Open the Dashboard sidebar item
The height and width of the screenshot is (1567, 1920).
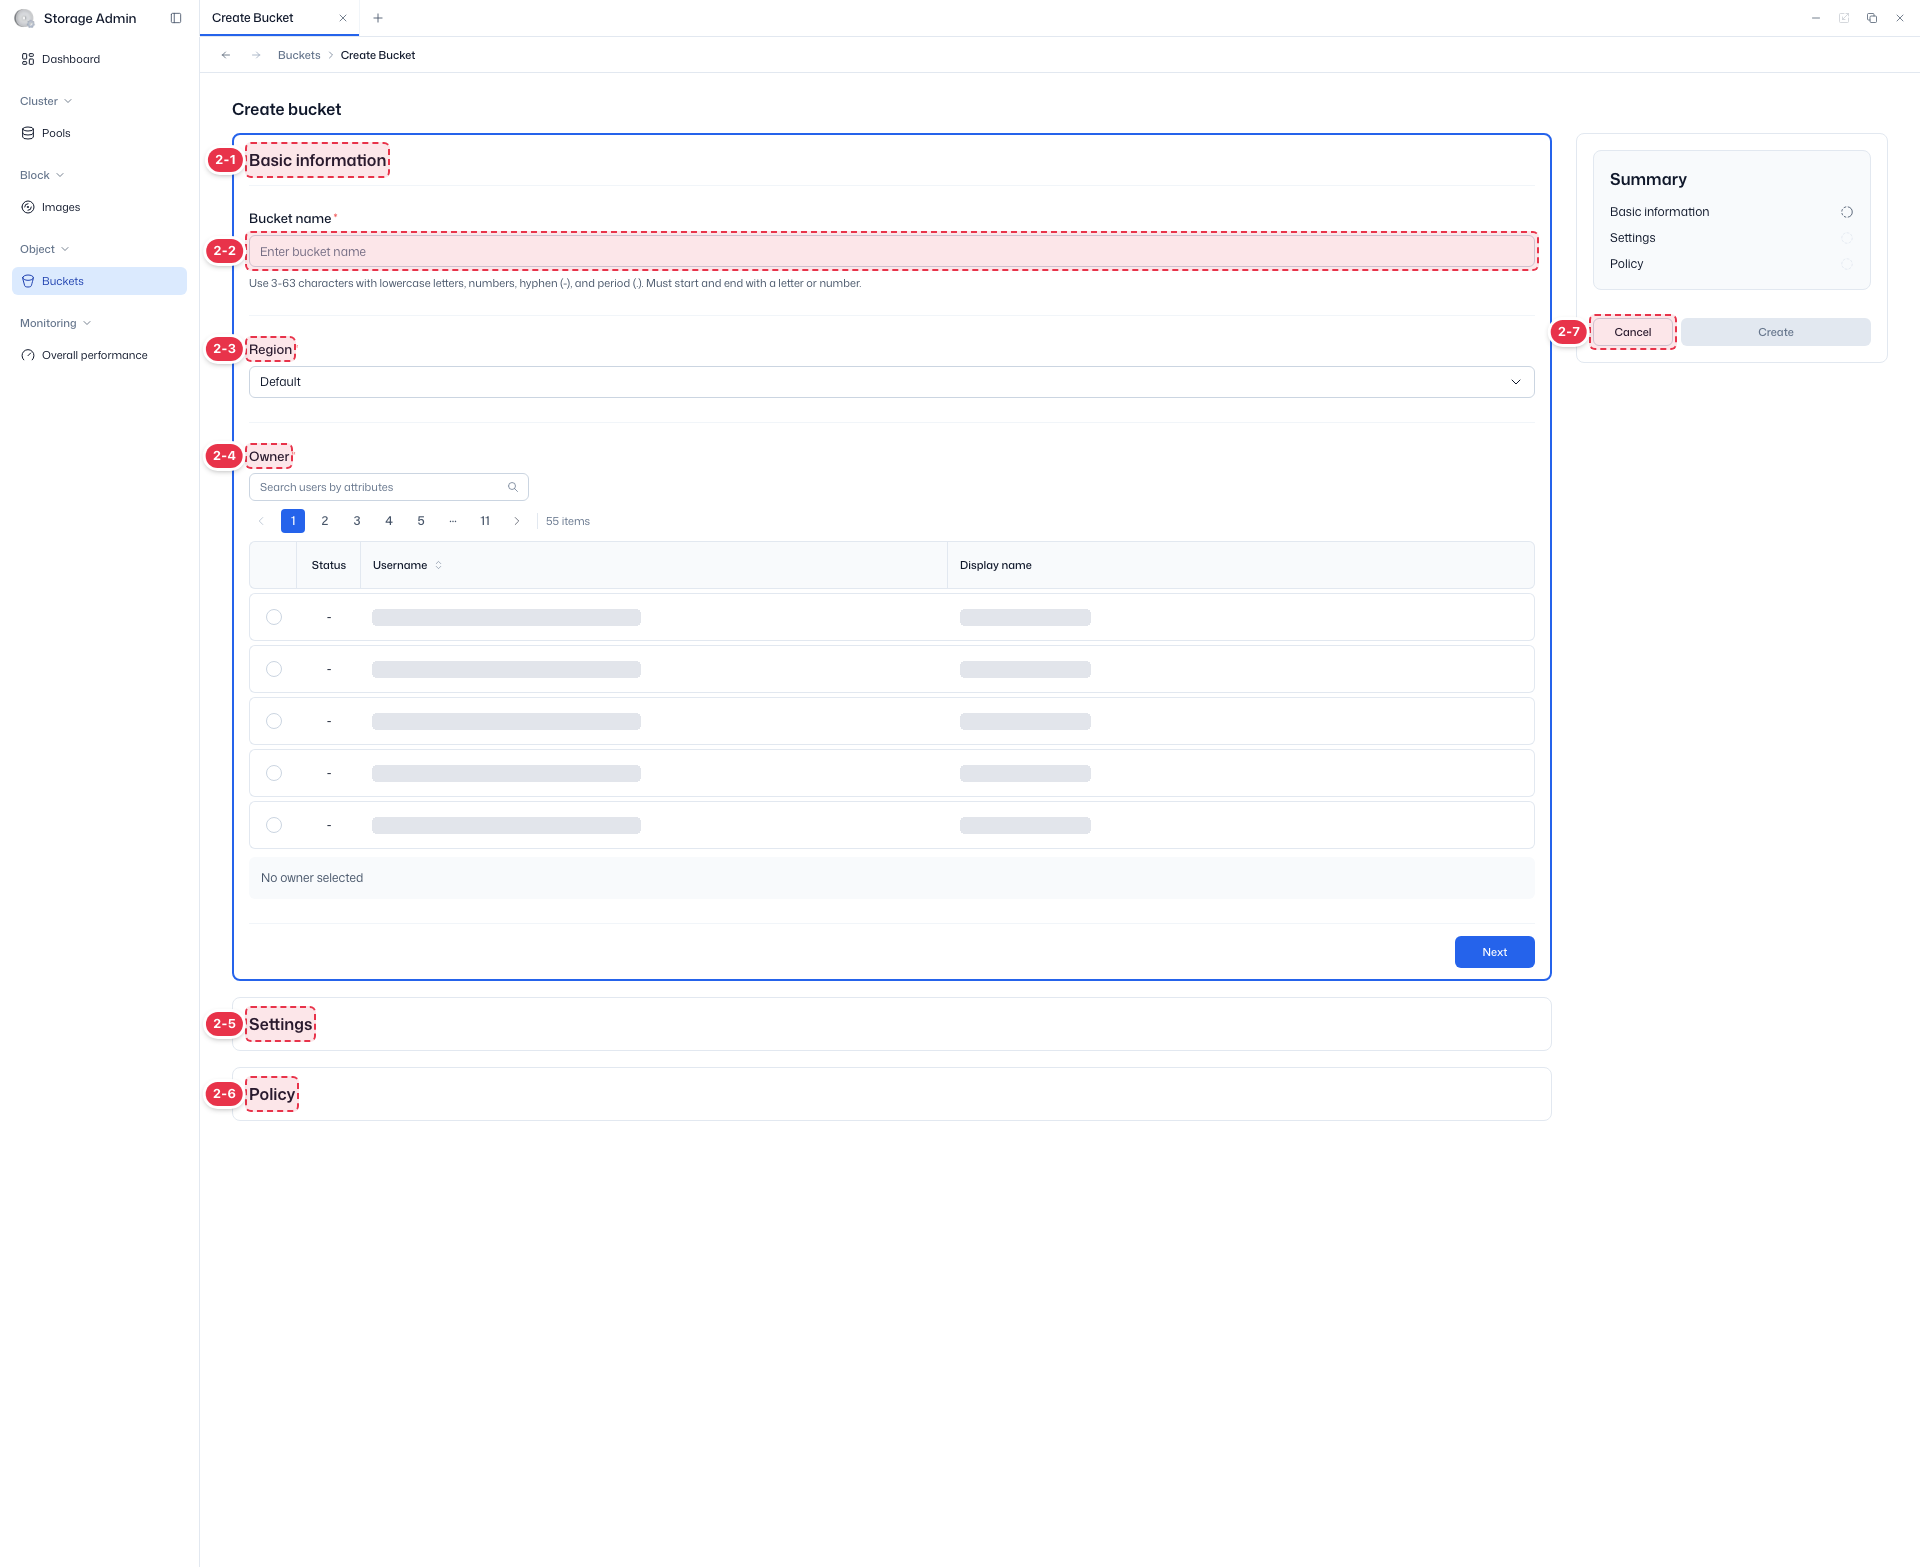point(99,59)
